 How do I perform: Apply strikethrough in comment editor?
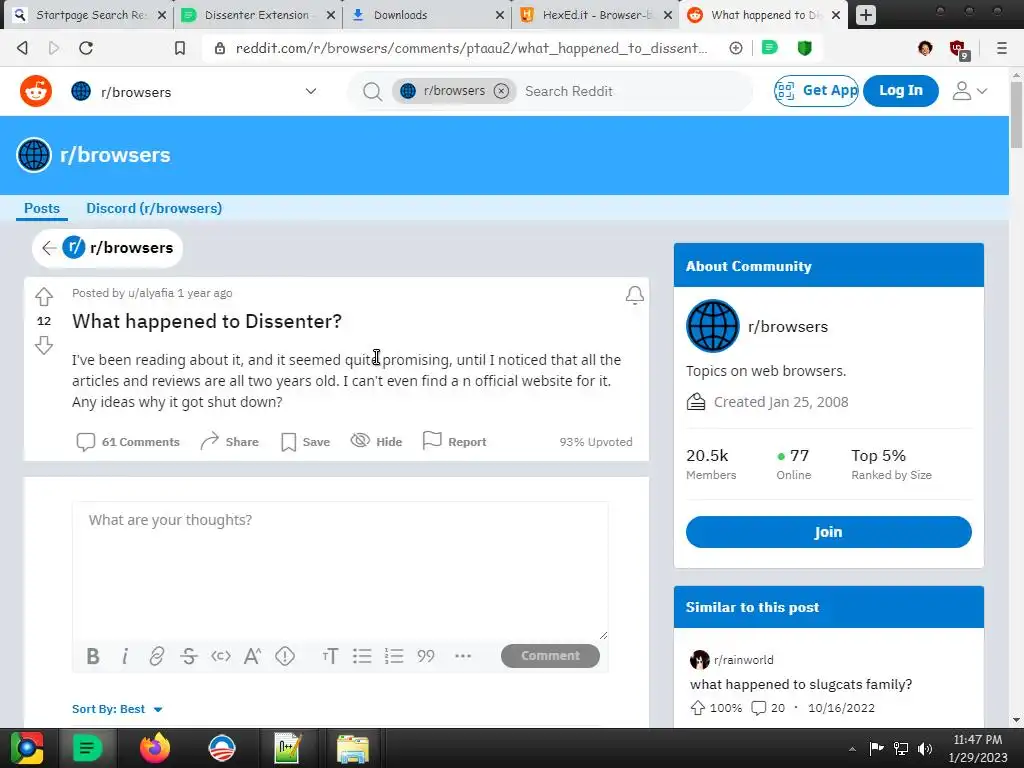[x=189, y=656]
